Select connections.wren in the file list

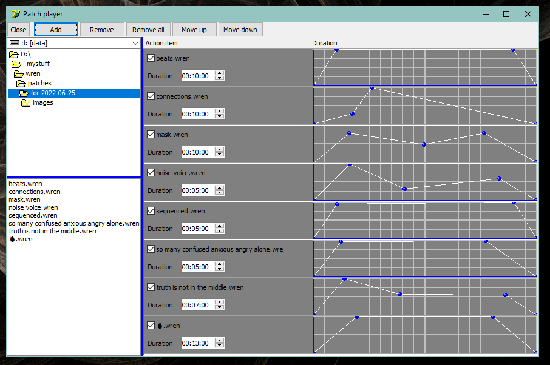click(34, 191)
